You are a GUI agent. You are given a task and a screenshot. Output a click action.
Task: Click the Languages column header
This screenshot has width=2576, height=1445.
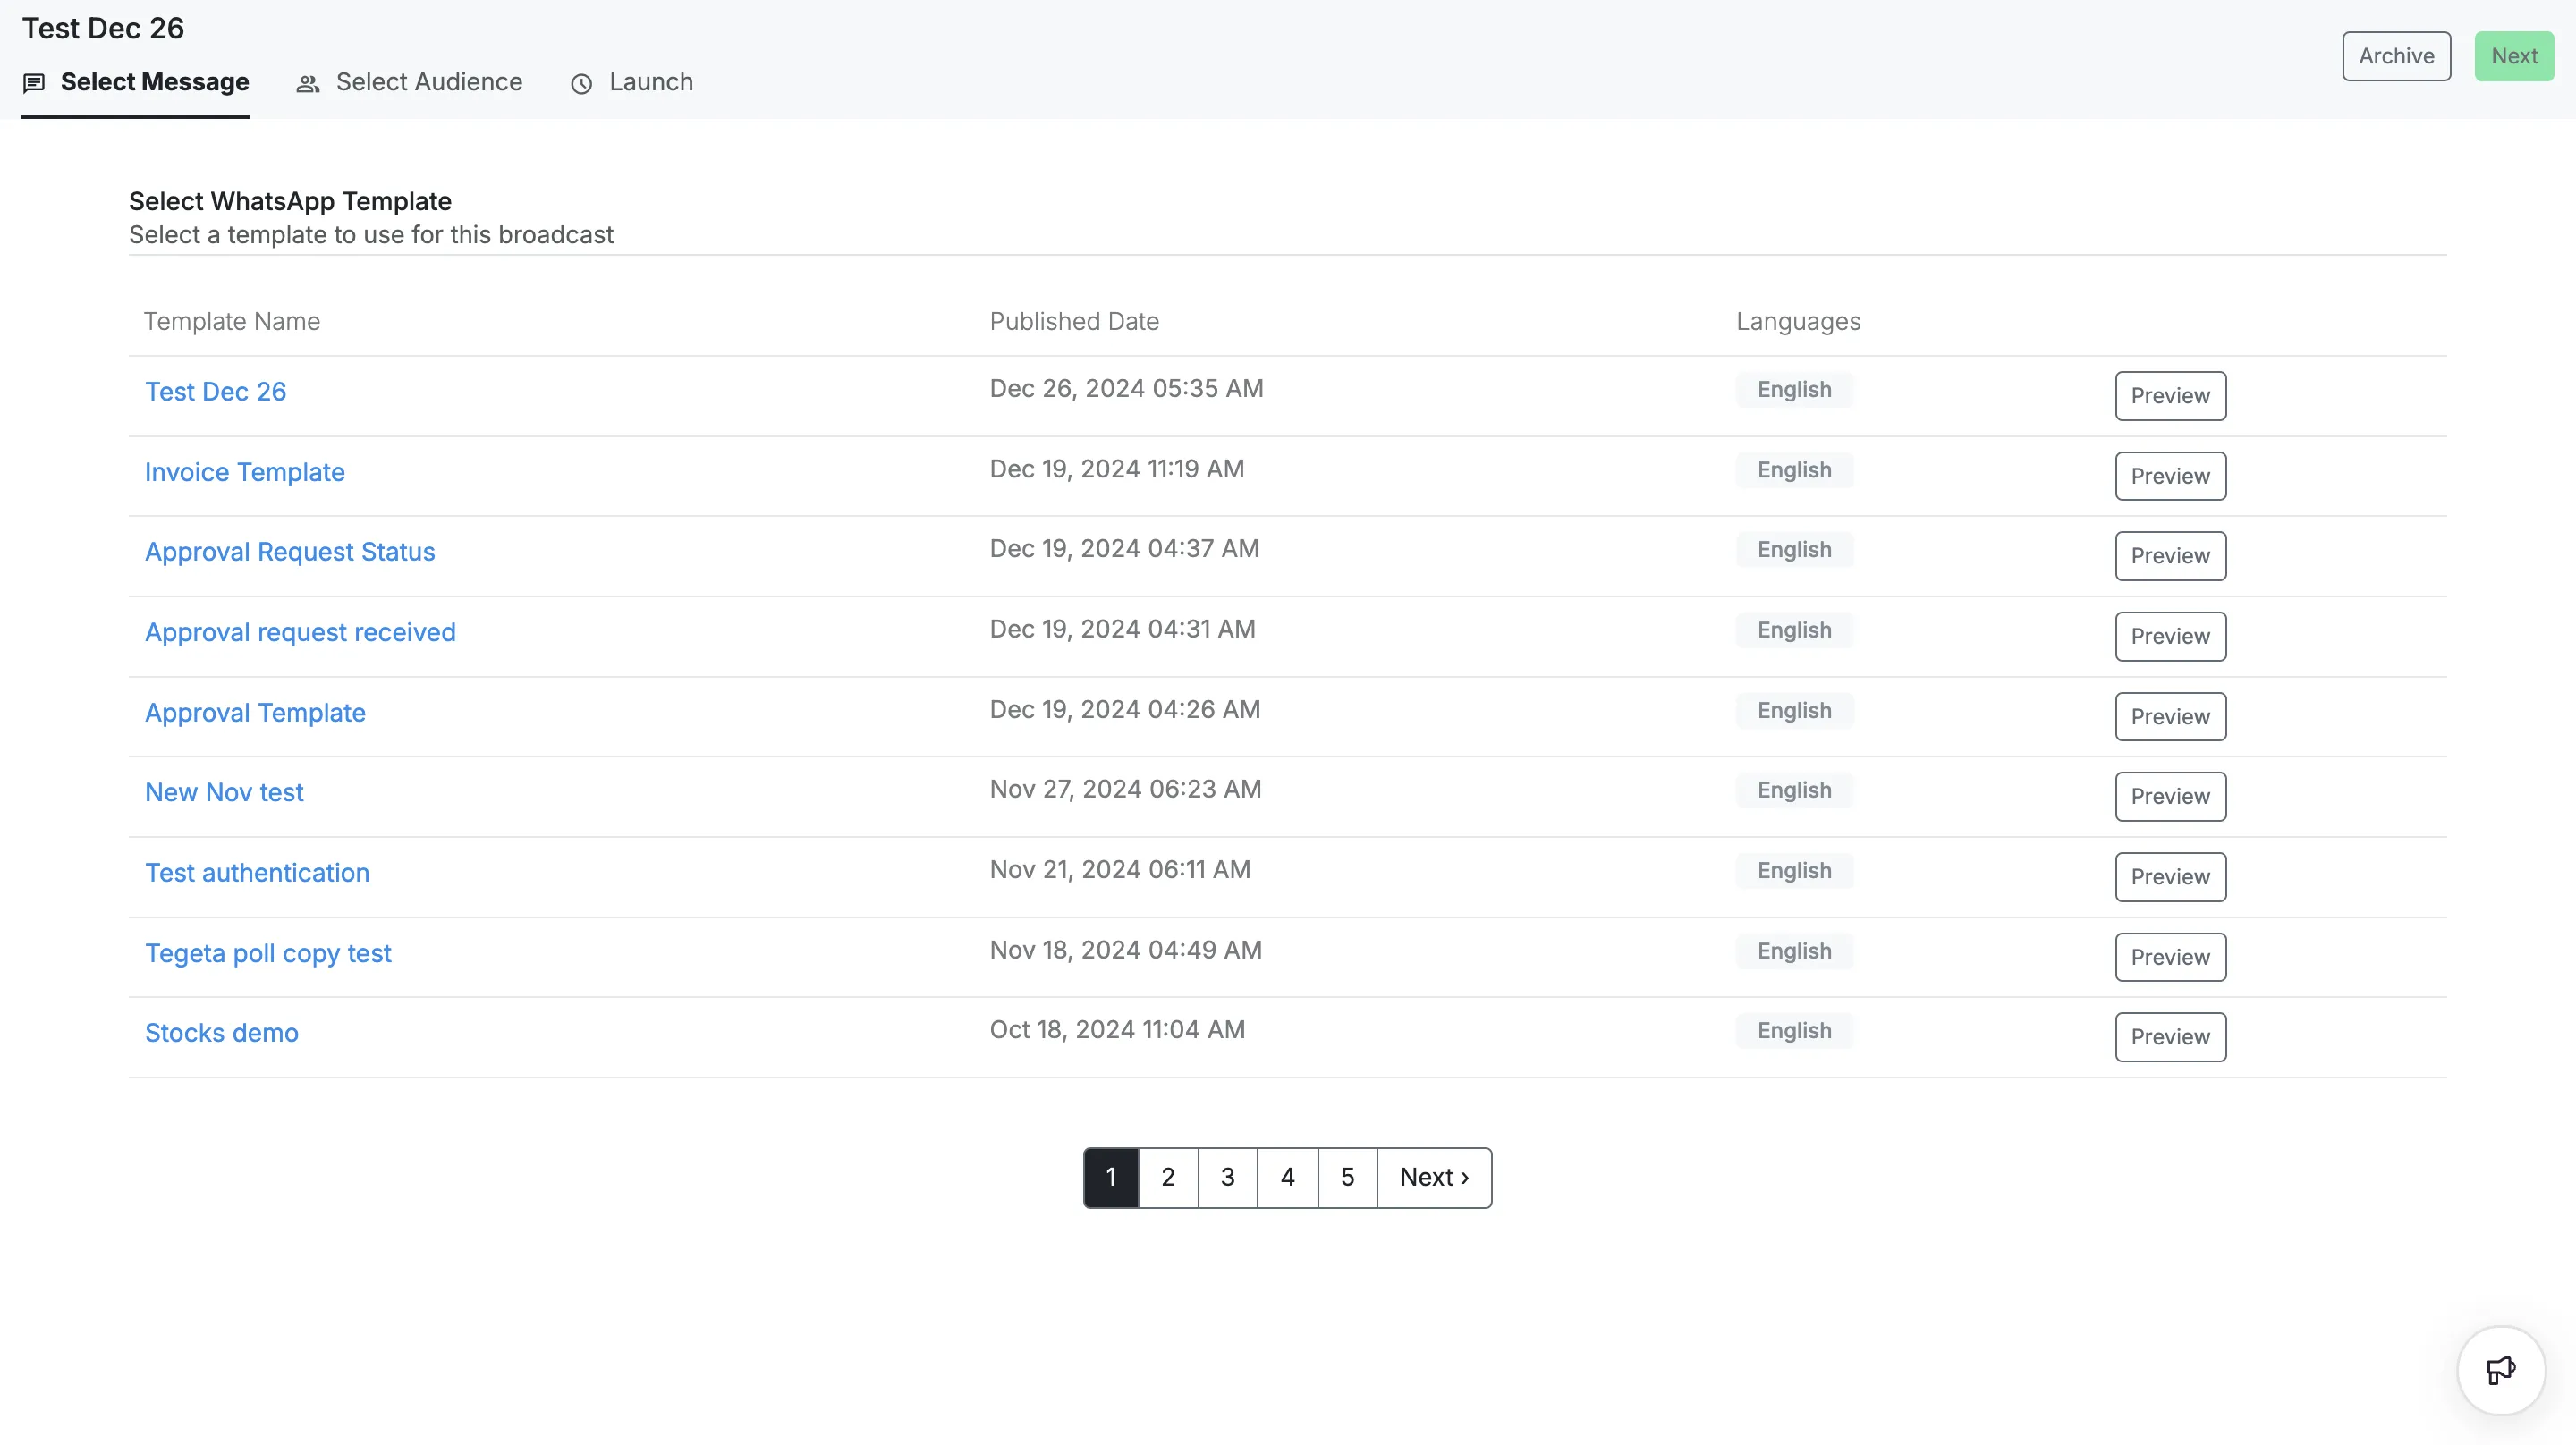pyautogui.click(x=1798, y=322)
